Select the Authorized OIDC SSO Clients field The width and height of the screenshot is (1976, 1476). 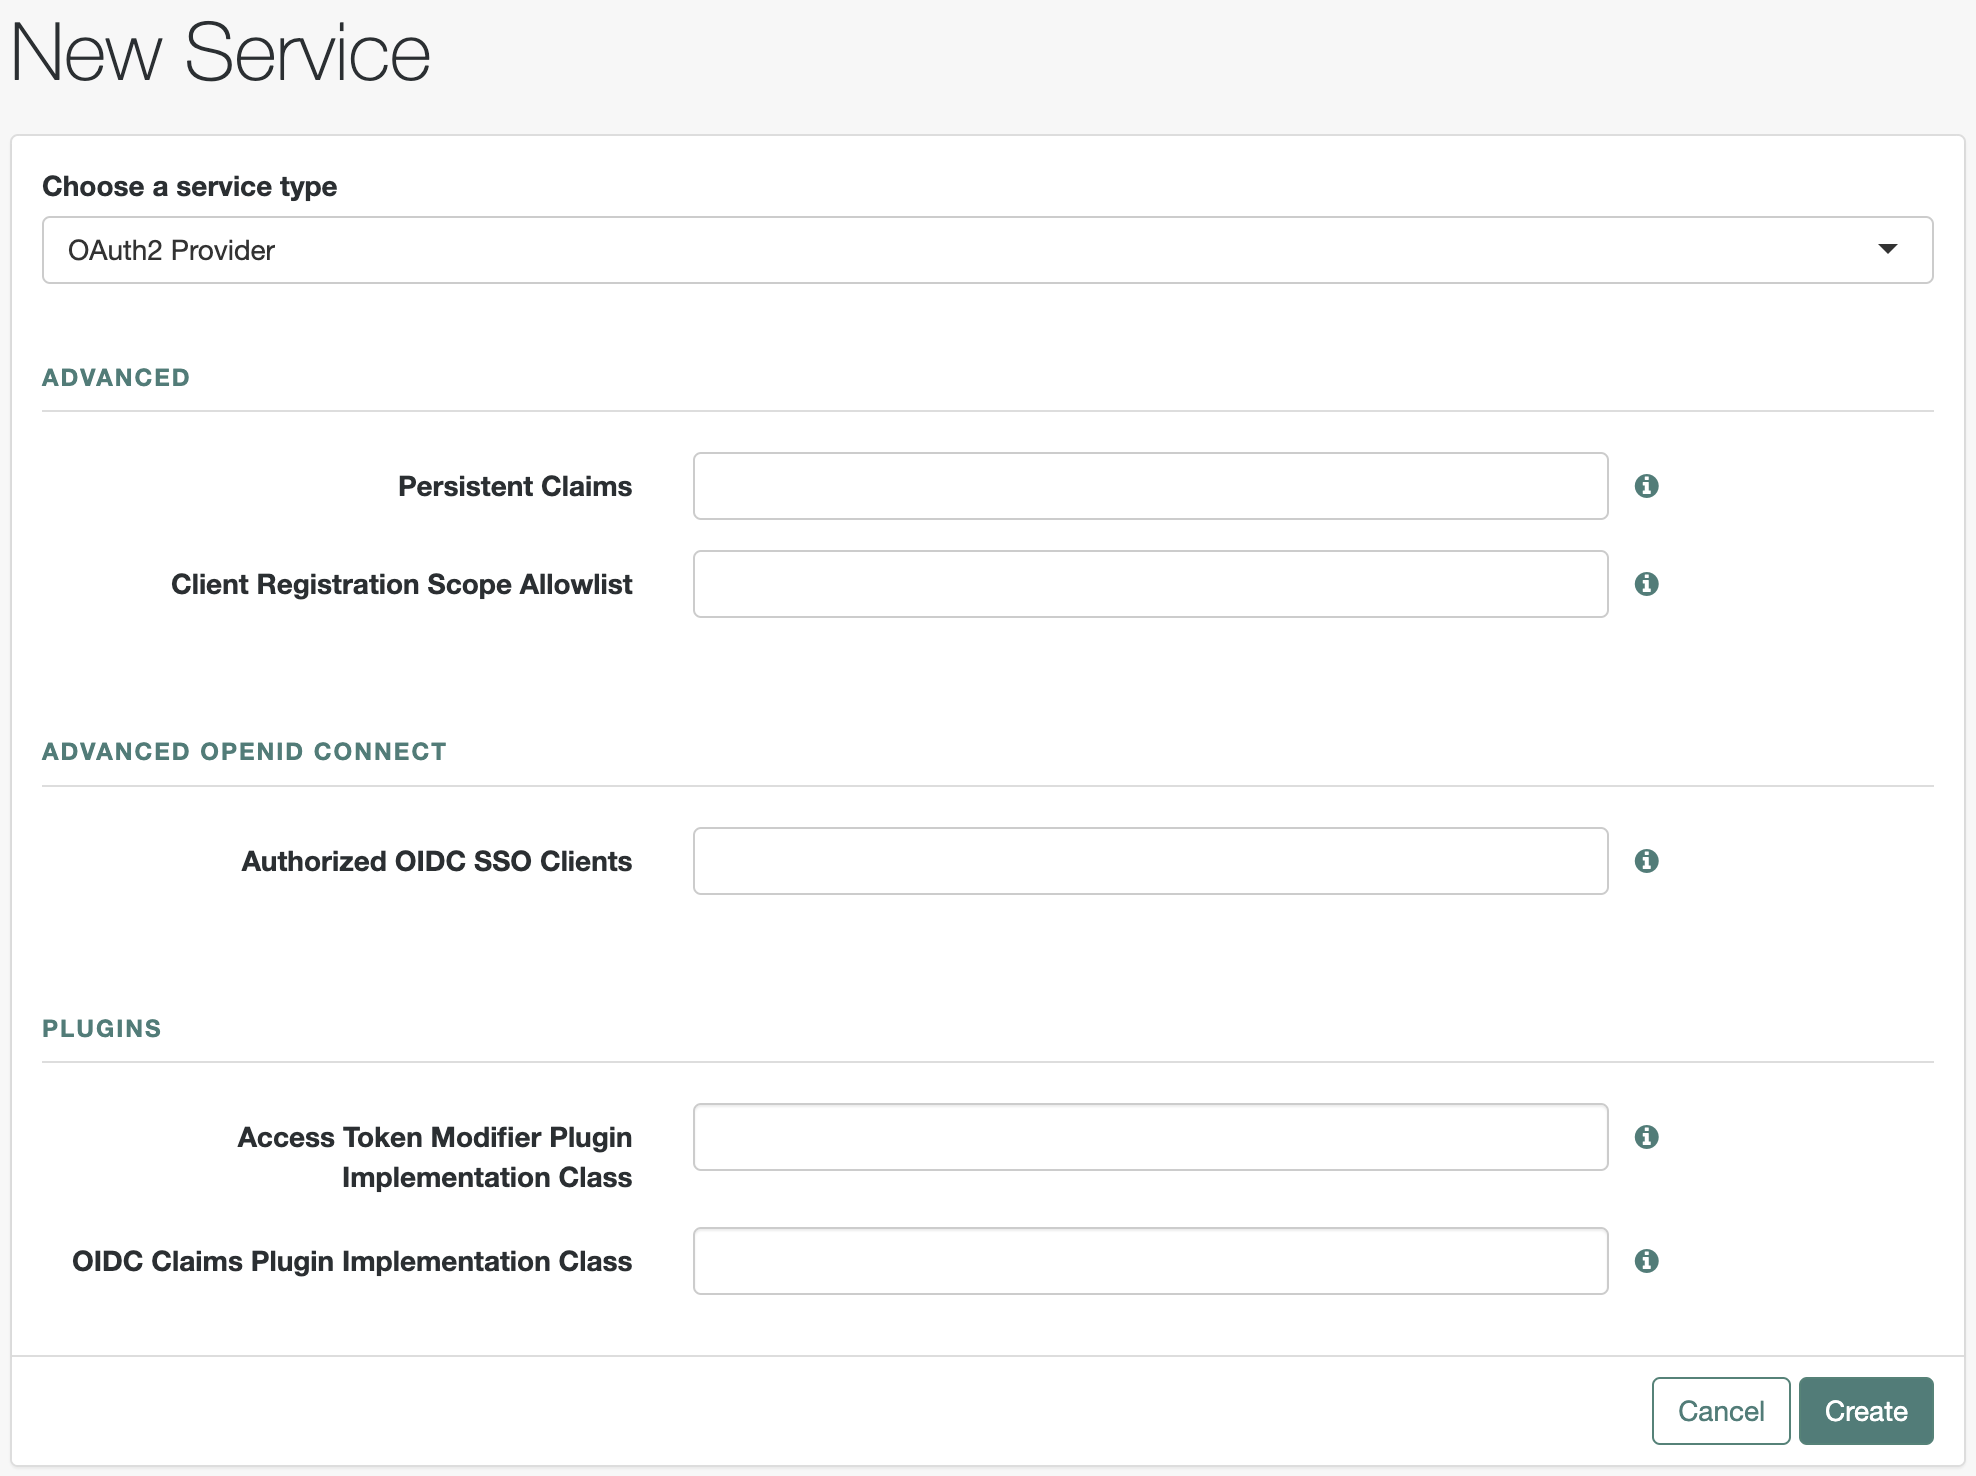click(x=1150, y=861)
